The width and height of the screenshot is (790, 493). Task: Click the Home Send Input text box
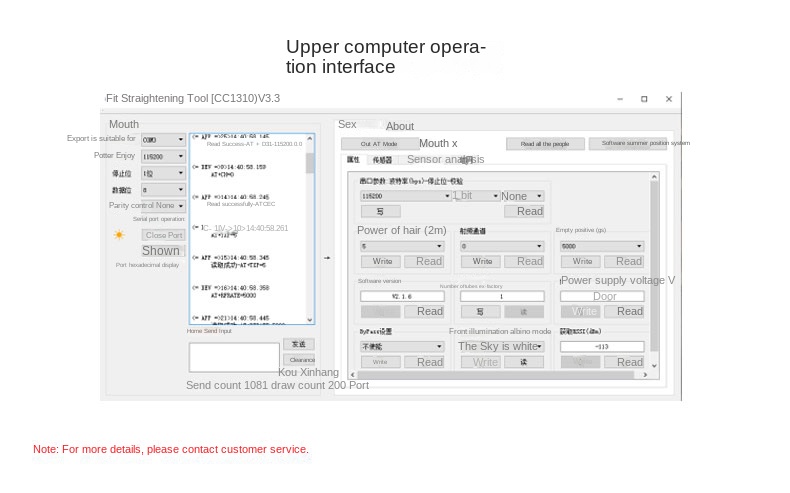[x=234, y=357]
